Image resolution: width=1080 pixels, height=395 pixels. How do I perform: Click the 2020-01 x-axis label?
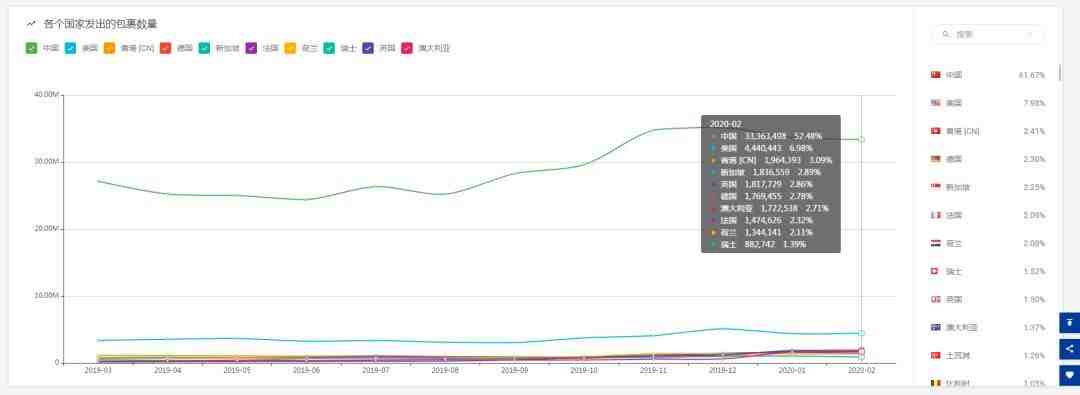tap(792, 370)
